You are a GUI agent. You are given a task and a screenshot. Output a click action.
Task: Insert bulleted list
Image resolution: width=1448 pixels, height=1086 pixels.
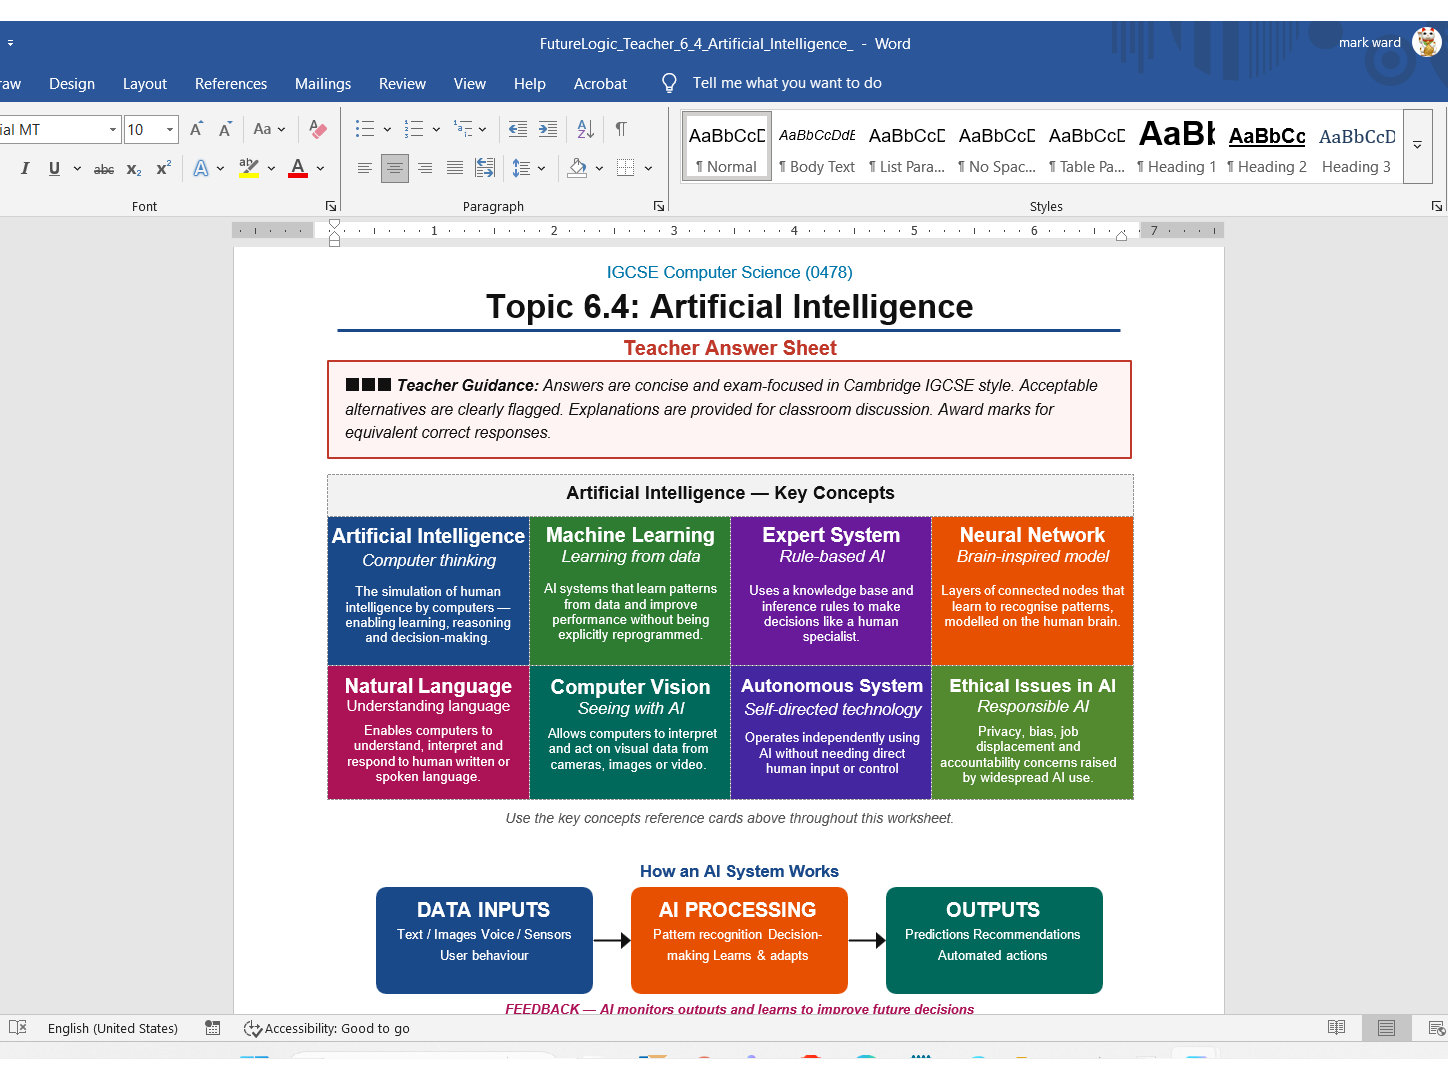(x=365, y=129)
